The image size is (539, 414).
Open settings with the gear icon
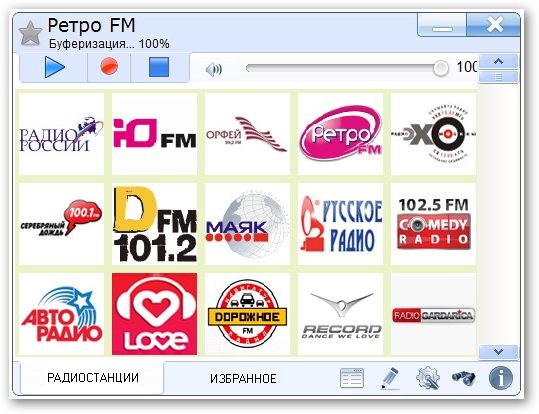428,378
